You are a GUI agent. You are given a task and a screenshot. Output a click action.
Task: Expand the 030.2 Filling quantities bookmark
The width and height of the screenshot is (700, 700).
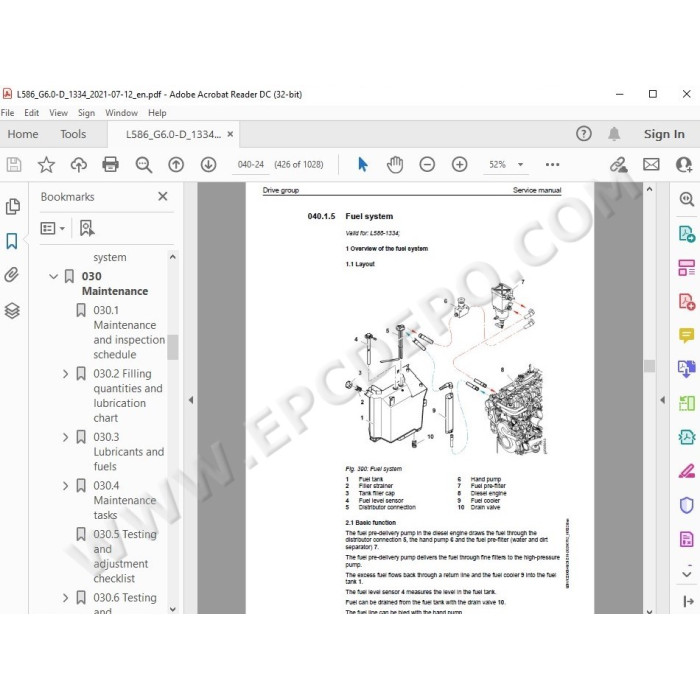point(65,374)
